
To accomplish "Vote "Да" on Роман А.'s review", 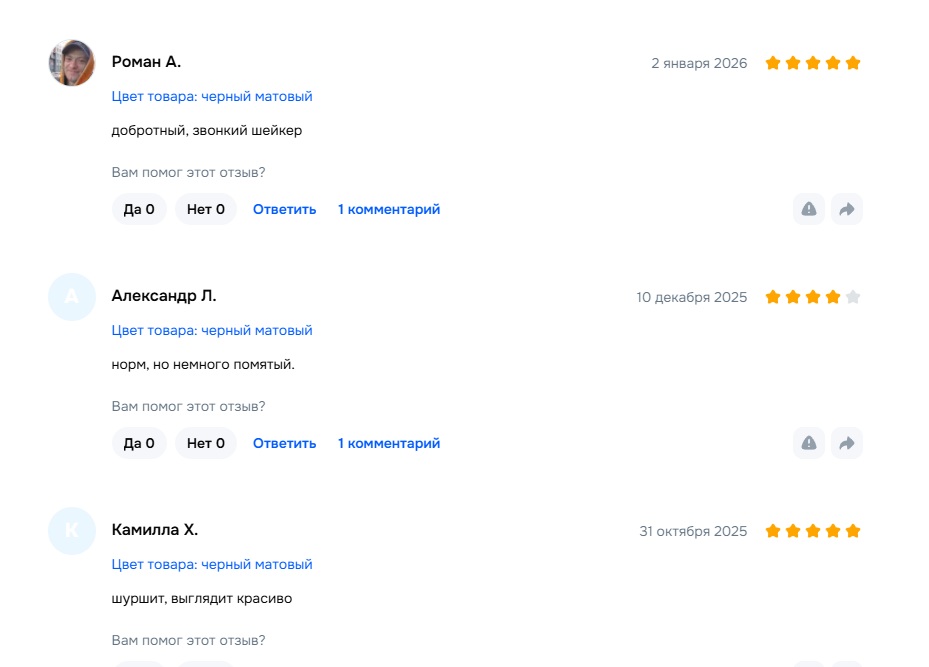I will coord(139,209).
